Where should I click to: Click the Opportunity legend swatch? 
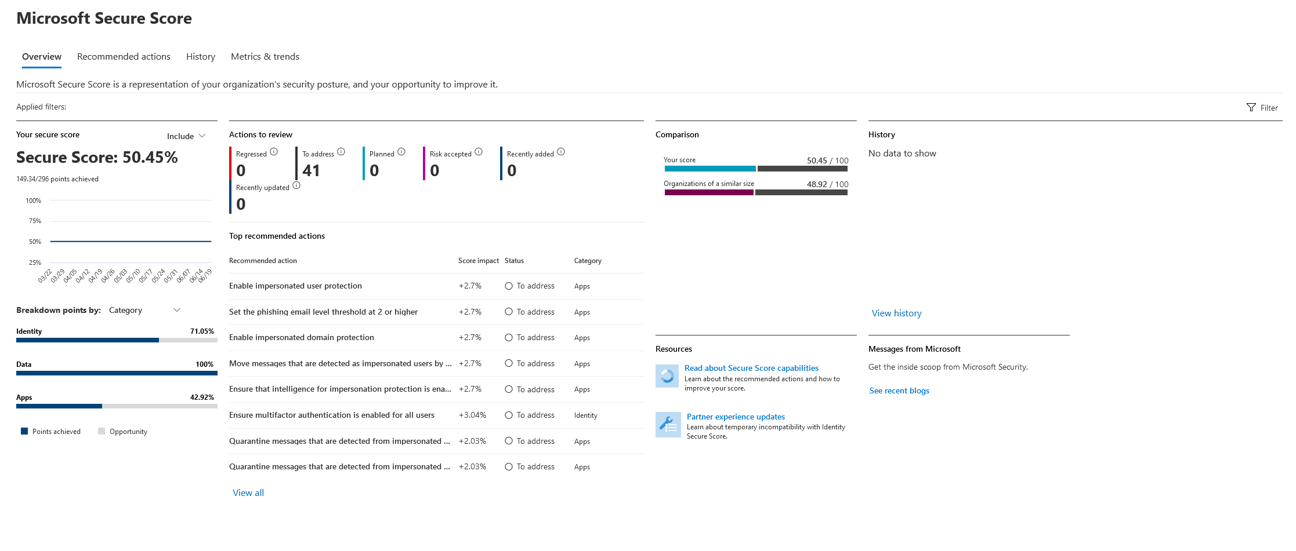tap(101, 432)
